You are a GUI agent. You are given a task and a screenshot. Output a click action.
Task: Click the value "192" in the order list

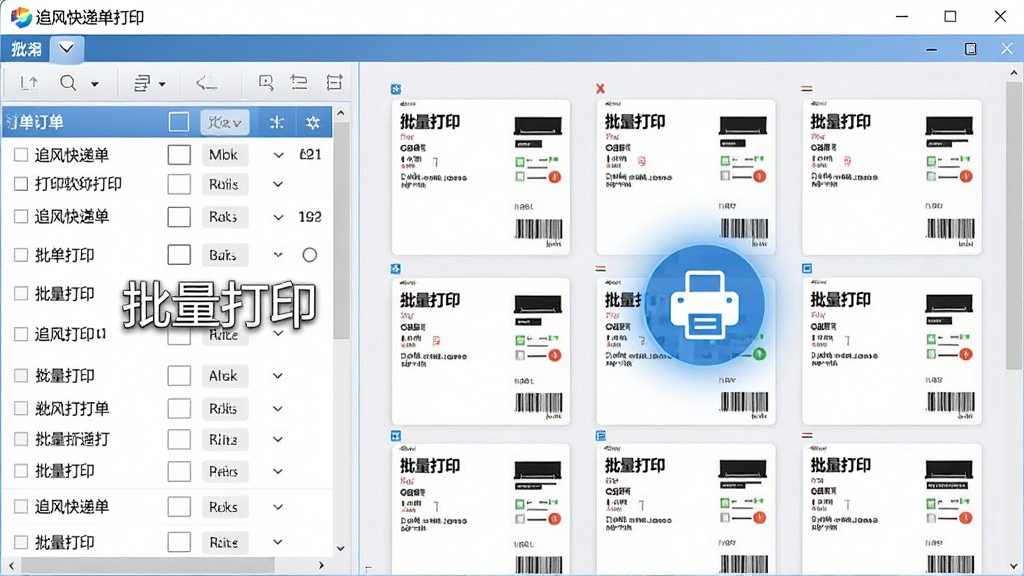(x=310, y=217)
